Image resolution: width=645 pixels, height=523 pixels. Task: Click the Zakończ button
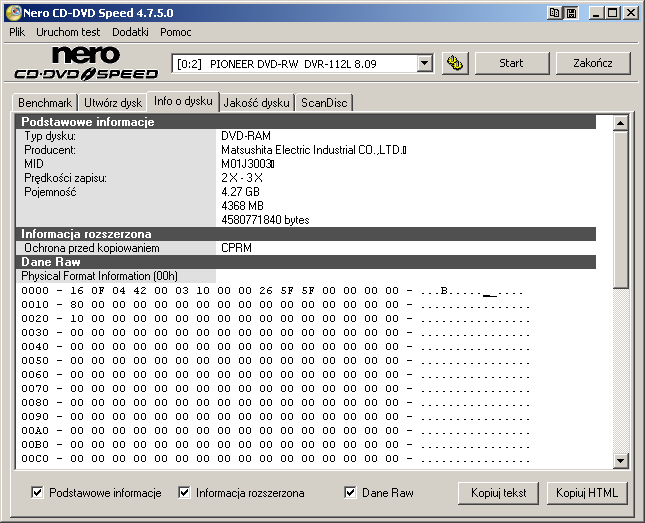tap(593, 63)
